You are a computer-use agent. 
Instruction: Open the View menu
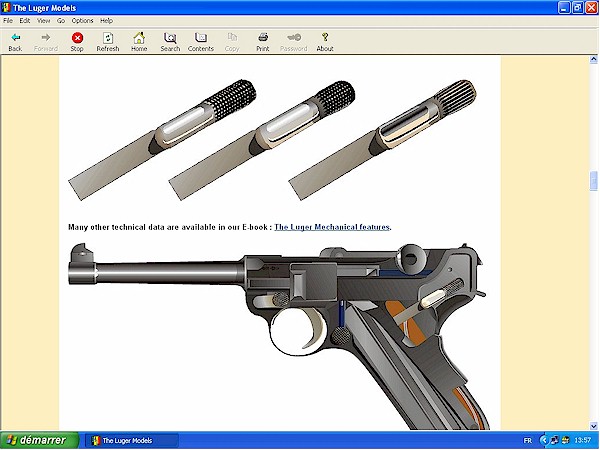click(44, 21)
